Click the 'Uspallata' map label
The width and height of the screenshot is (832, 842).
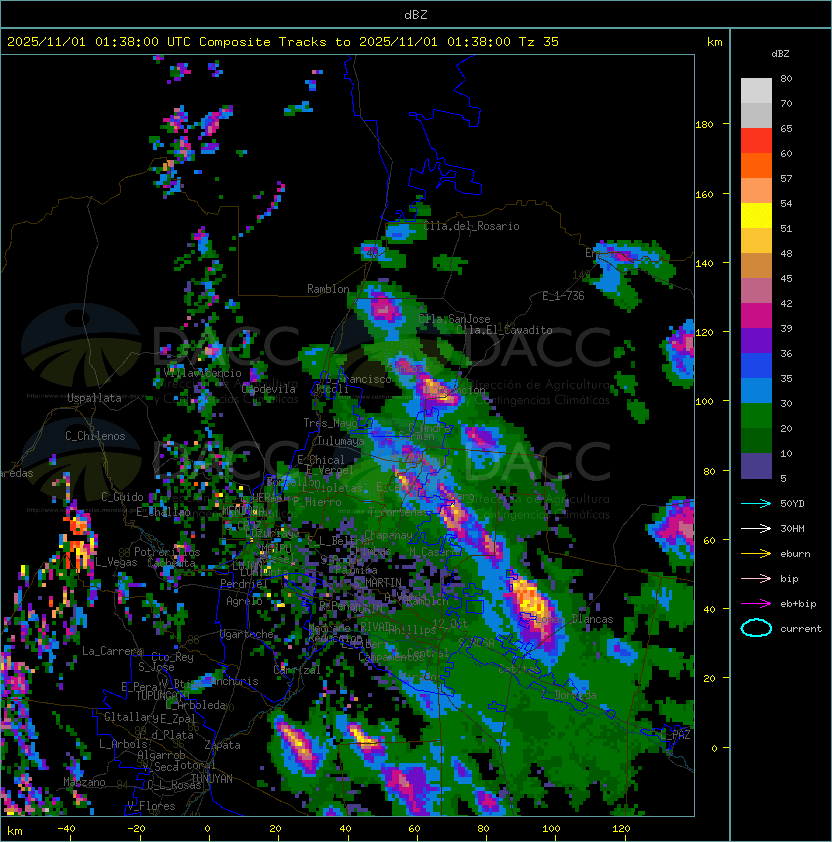coord(94,398)
